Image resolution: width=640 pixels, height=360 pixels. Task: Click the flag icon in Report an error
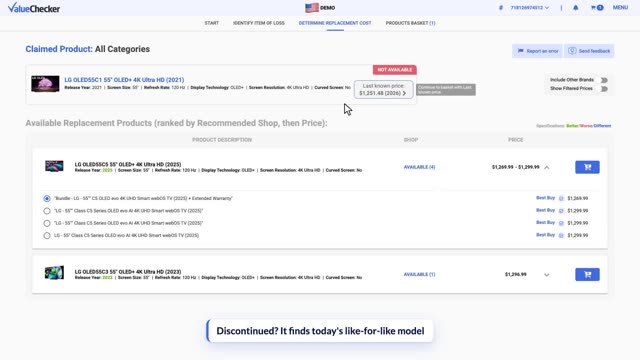coord(520,51)
